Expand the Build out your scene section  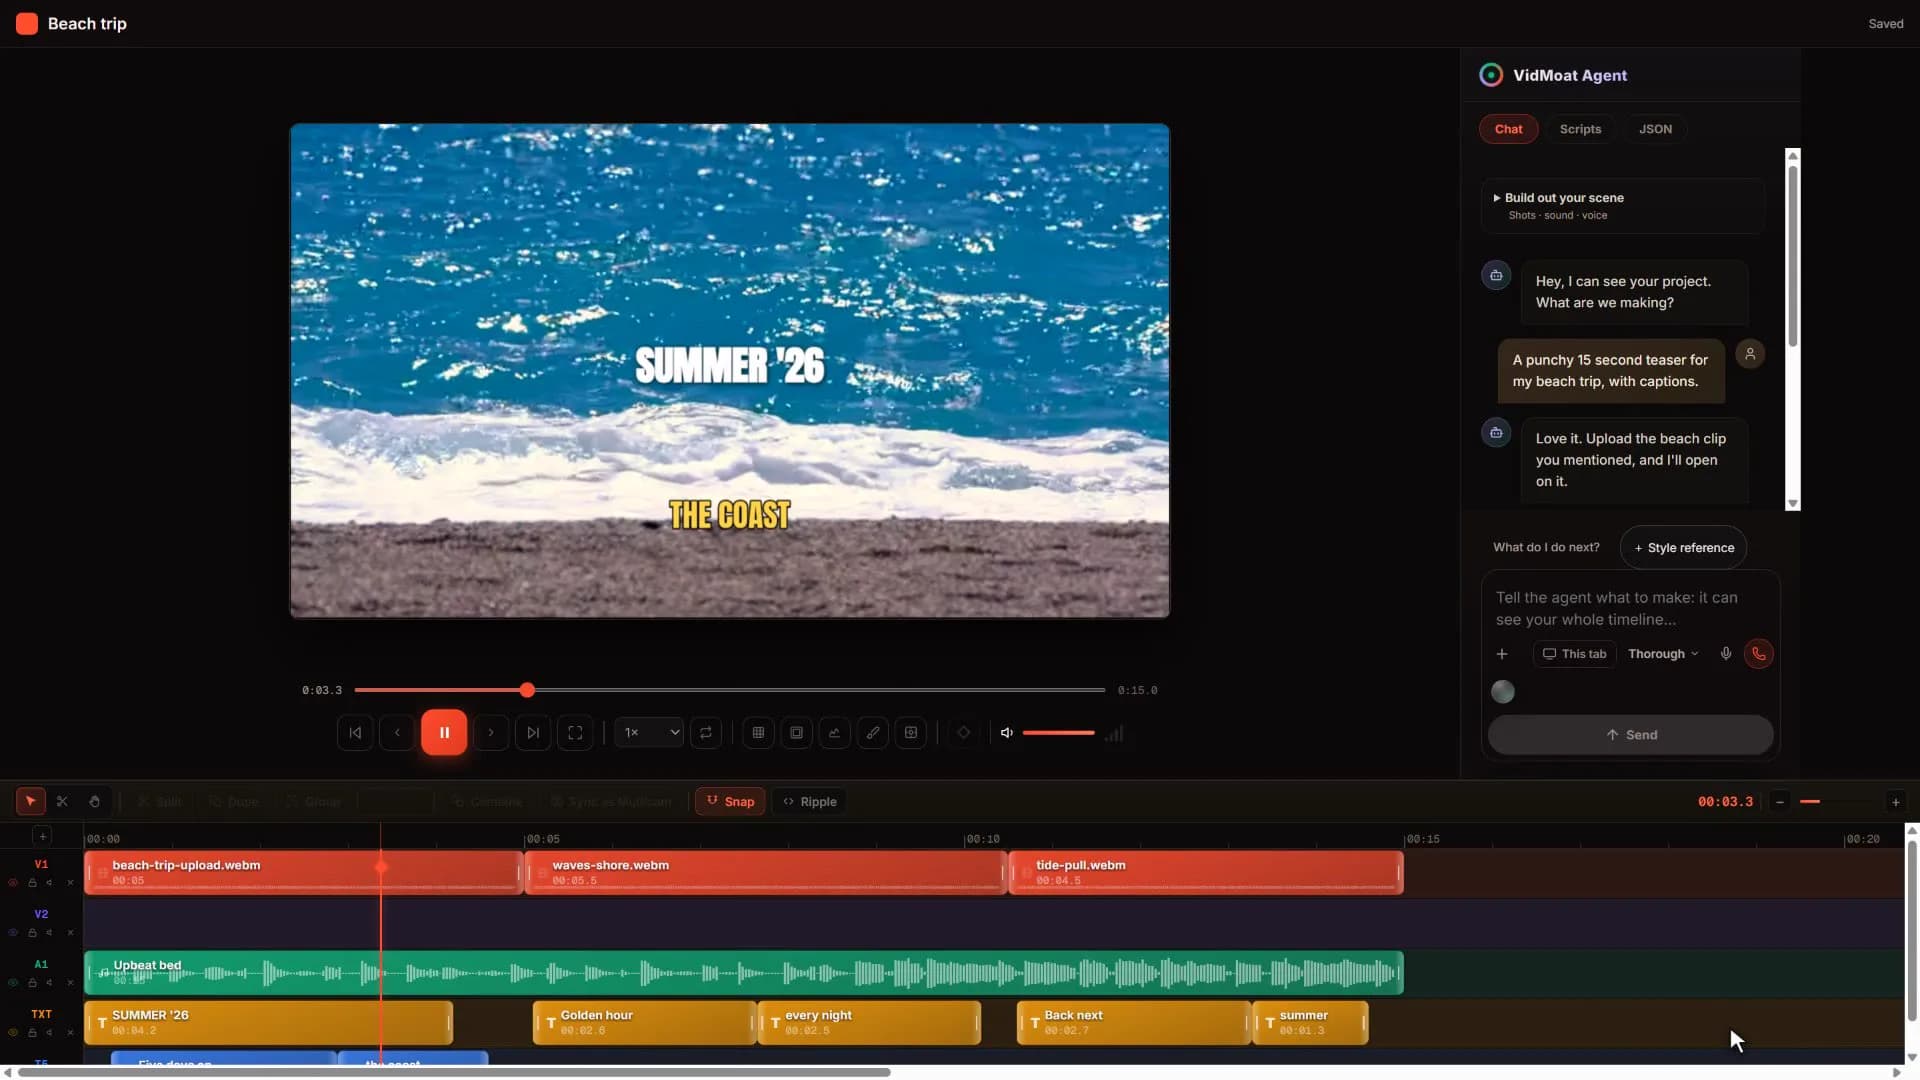[x=1622, y=206]
